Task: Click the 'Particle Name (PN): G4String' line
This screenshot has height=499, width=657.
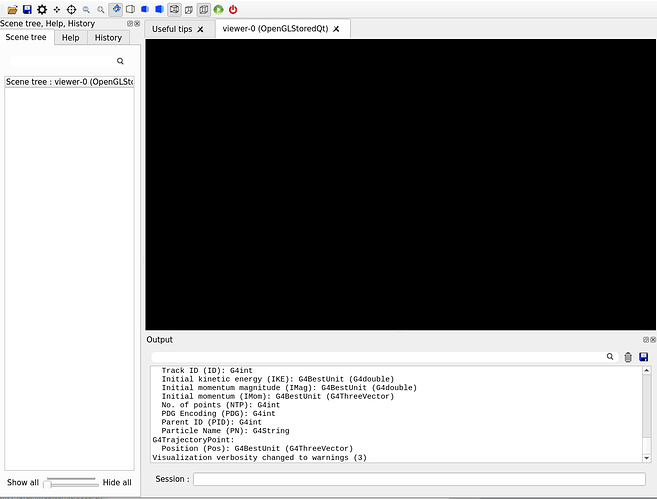Action: coord(225,431)
